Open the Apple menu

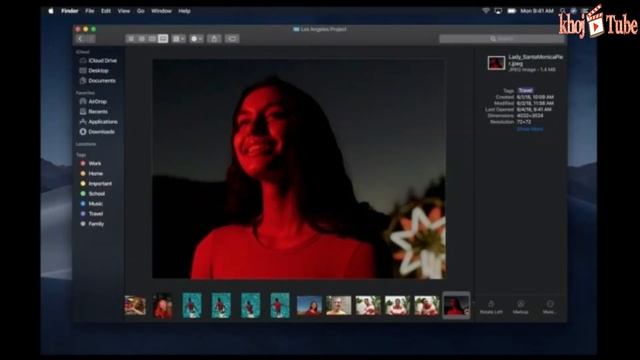(51, 11)
